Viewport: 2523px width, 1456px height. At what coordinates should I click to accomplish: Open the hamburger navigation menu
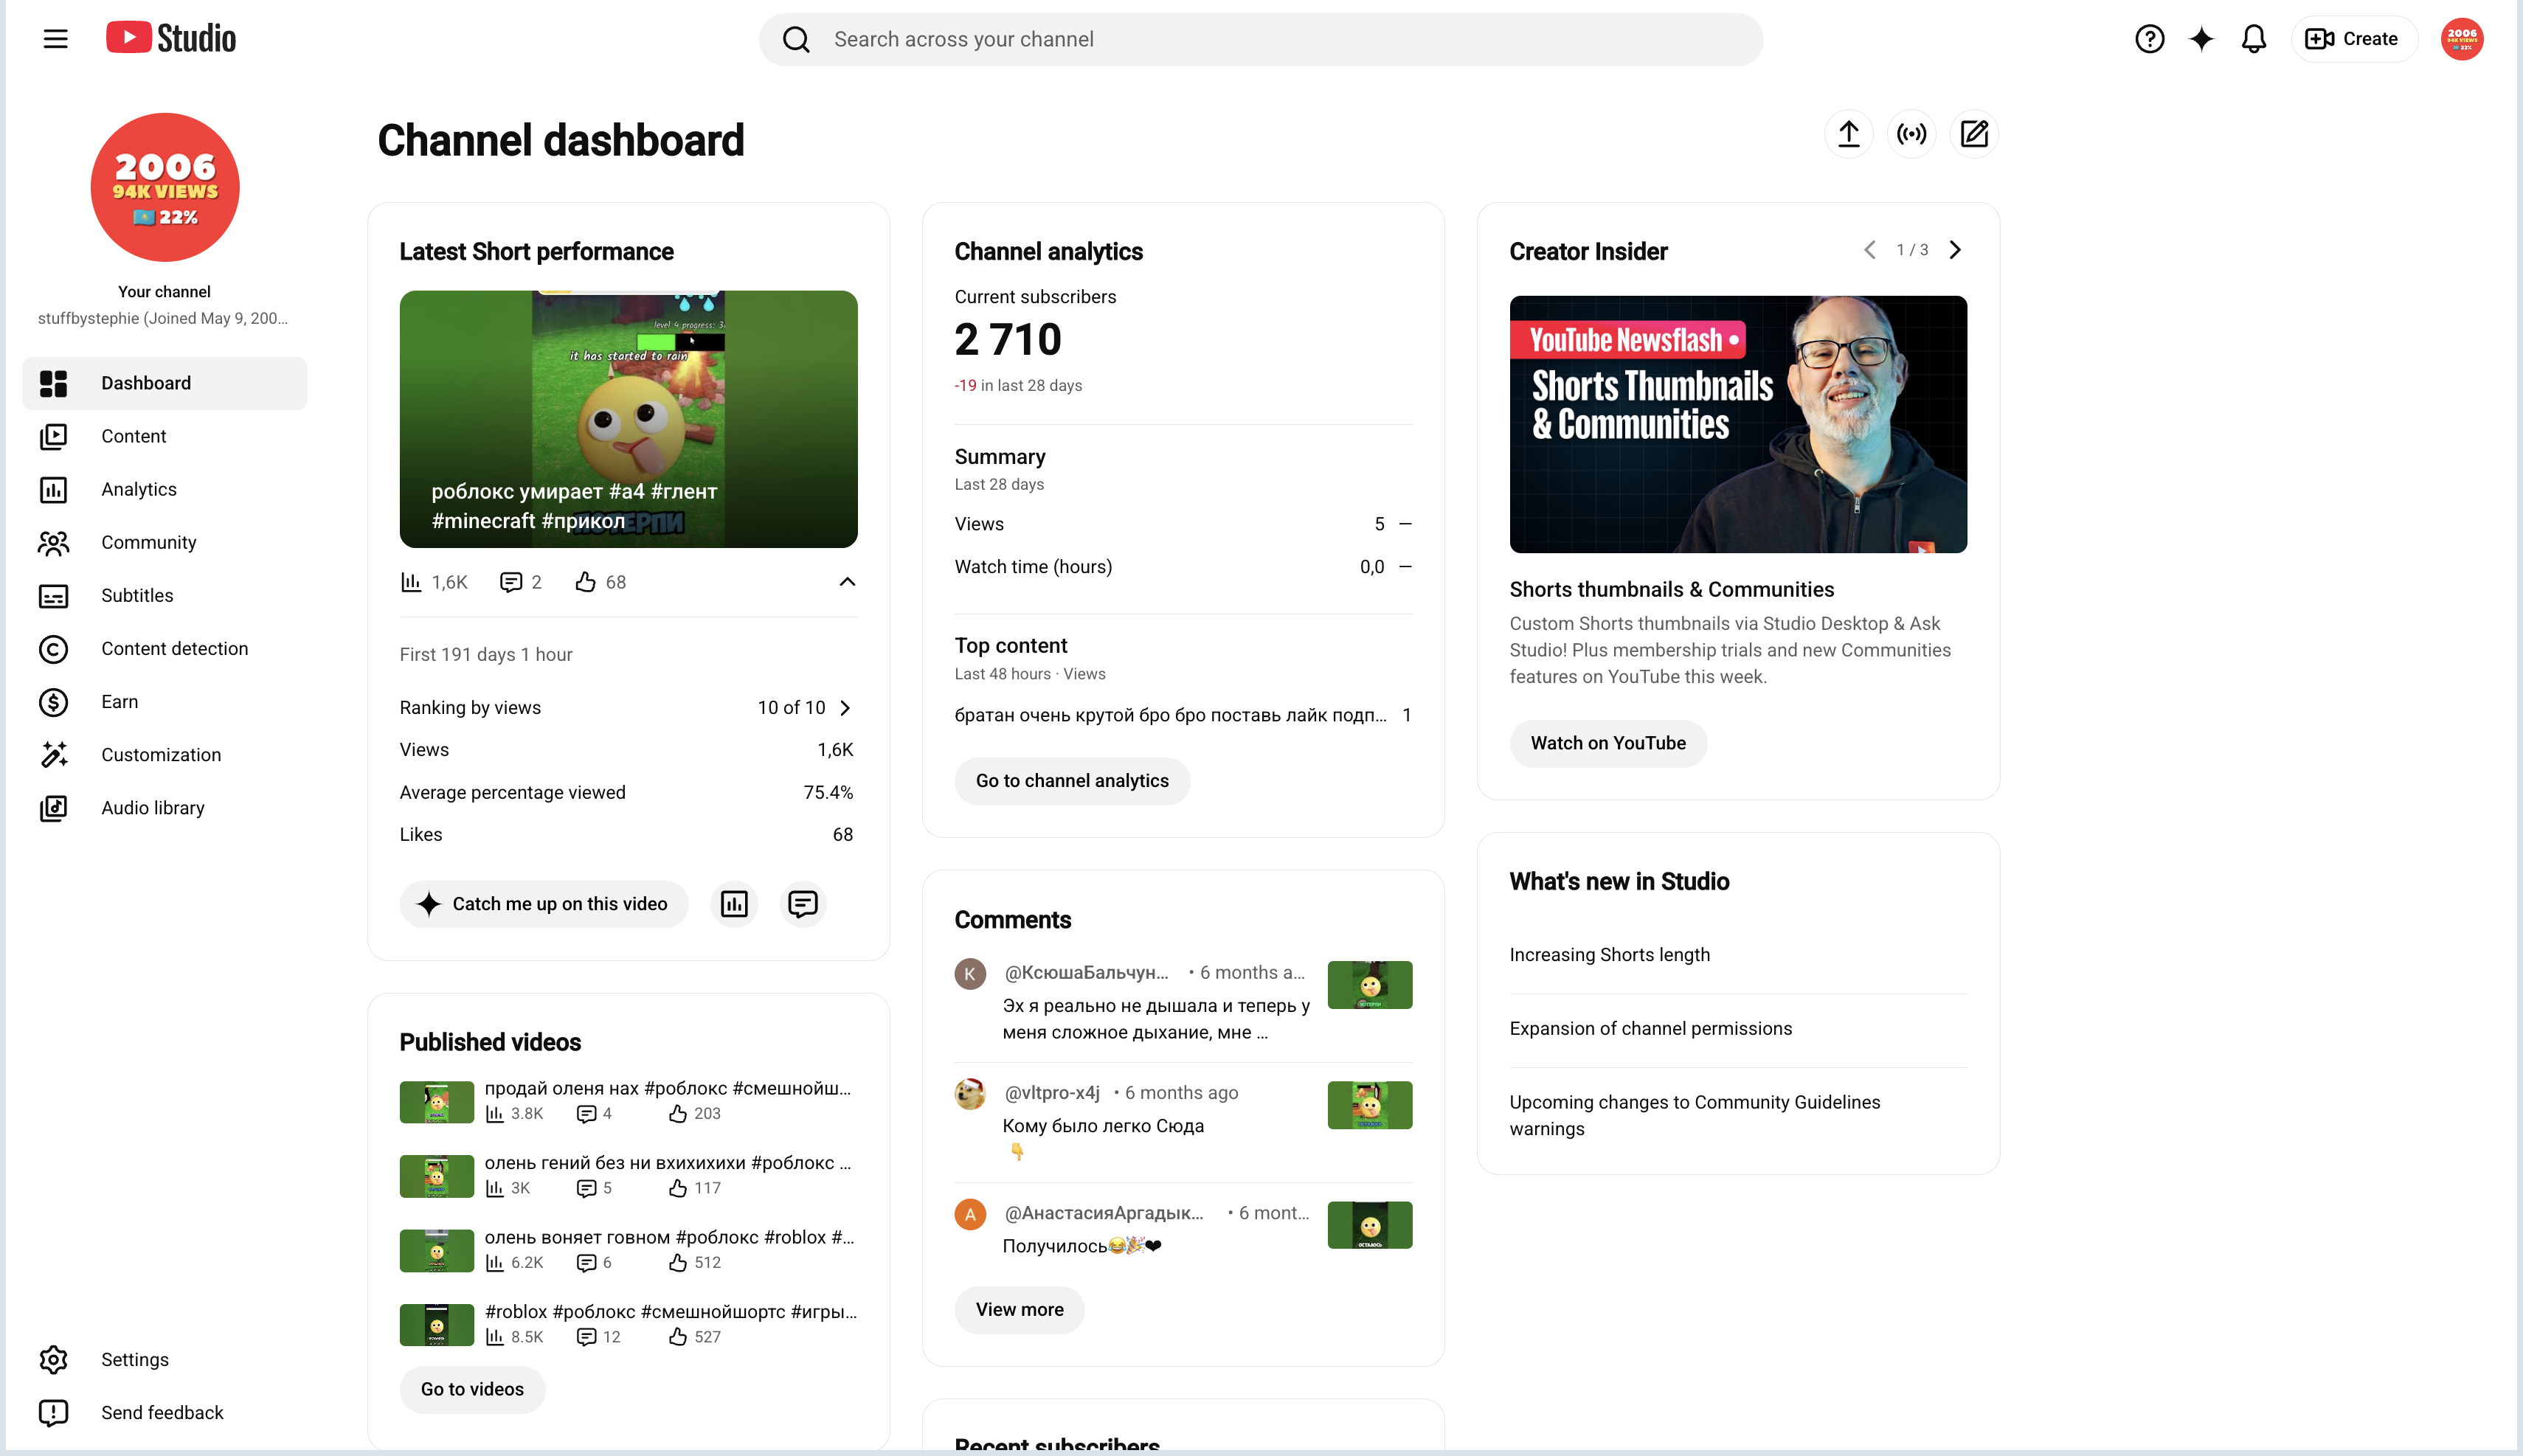click(55, 39)
